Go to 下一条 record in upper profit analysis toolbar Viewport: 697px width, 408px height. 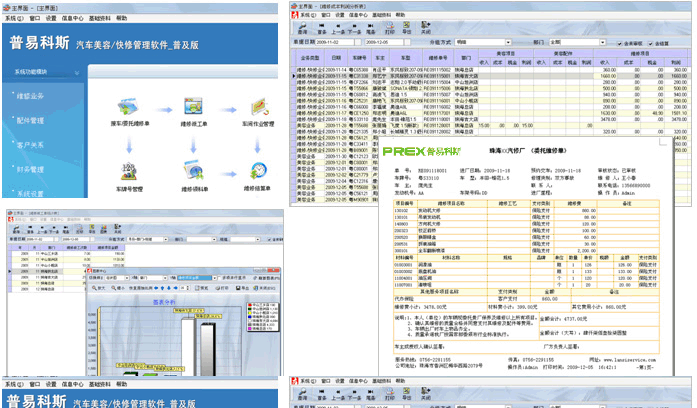tap(354, 28)
